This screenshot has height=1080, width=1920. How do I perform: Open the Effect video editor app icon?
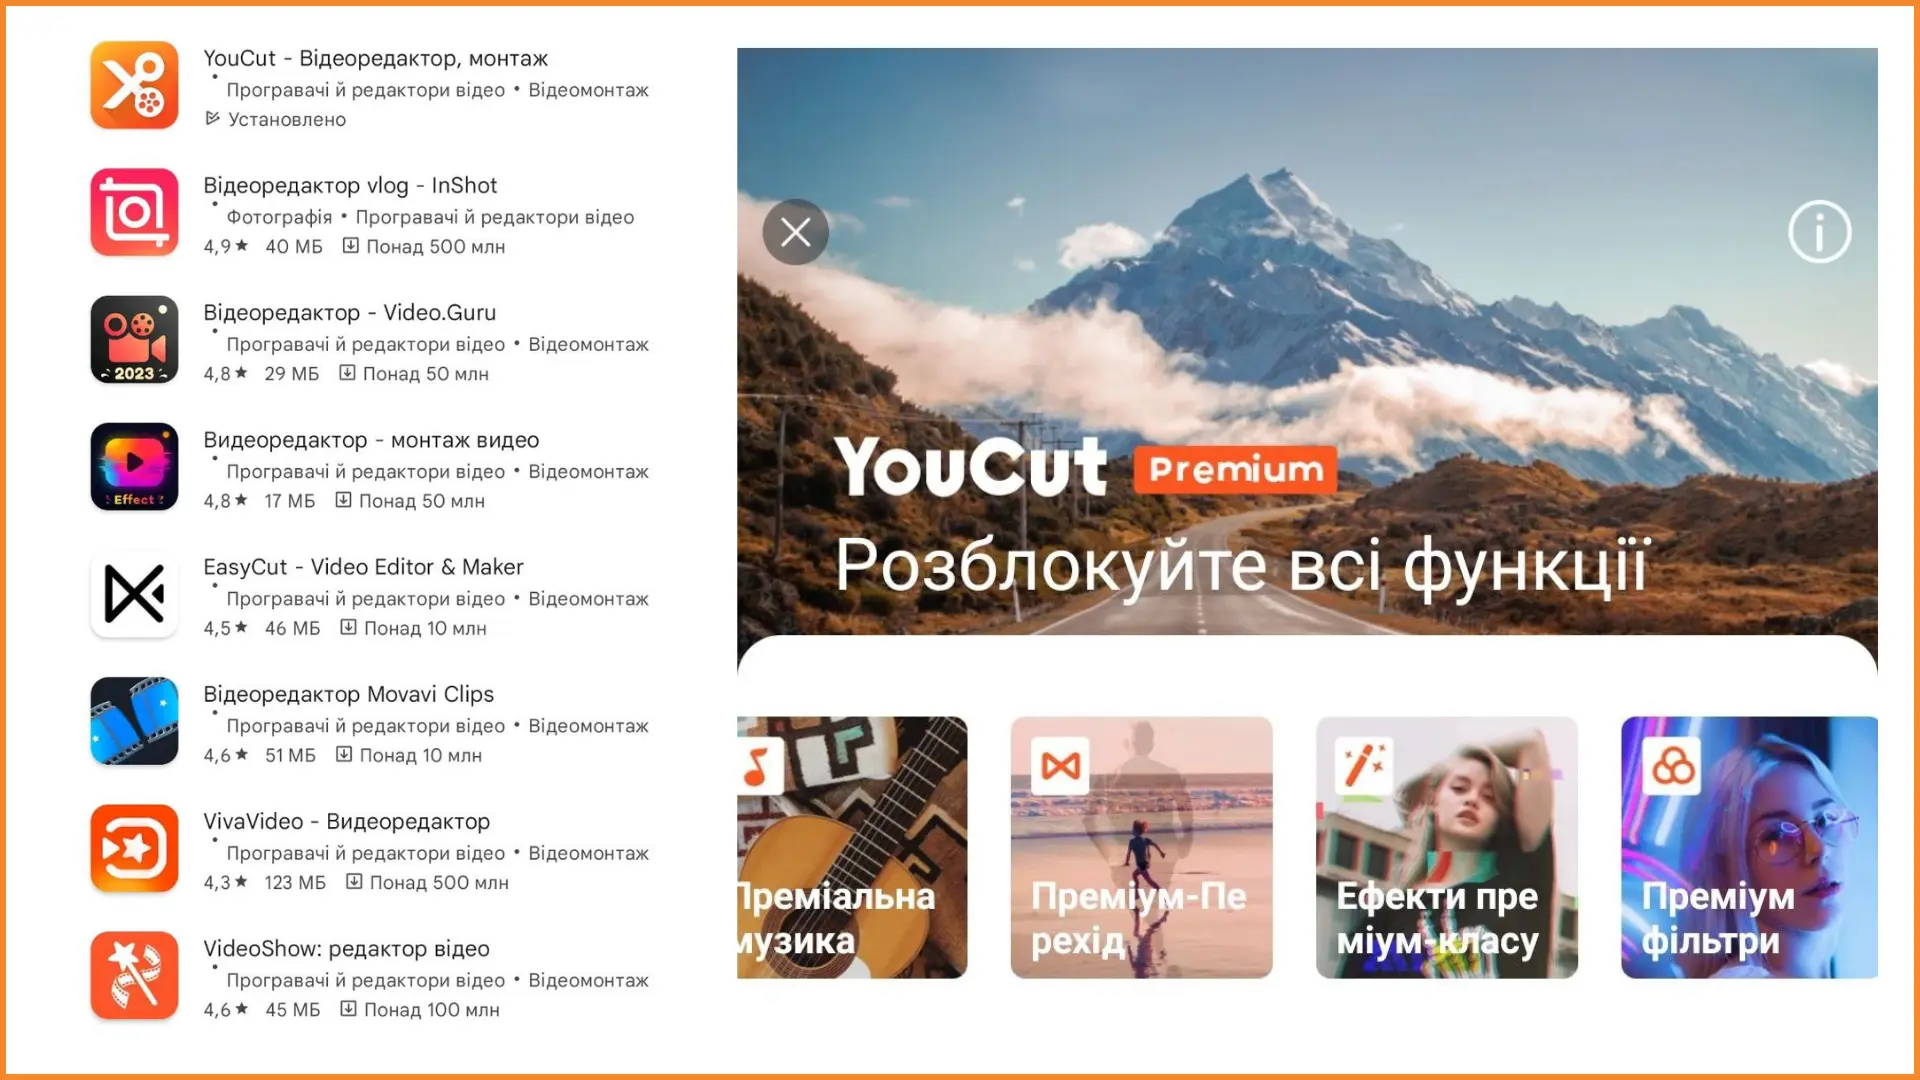coord(134,466)
